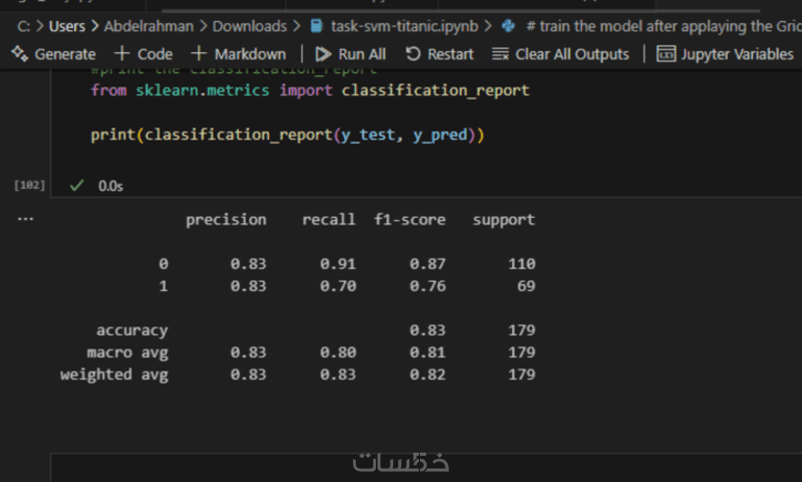Open the output cell's more actions ellipsis
The width and height of the screenshot is (802, 482).
[25, 217]
